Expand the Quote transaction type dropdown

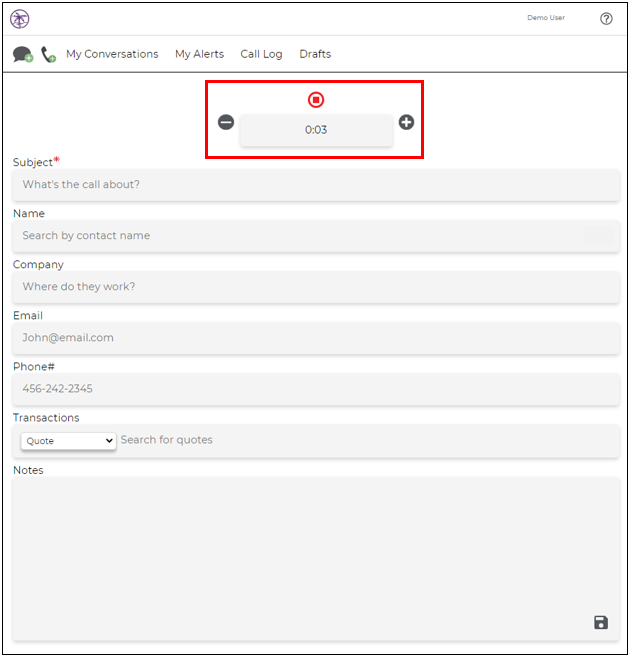point(68,441)
